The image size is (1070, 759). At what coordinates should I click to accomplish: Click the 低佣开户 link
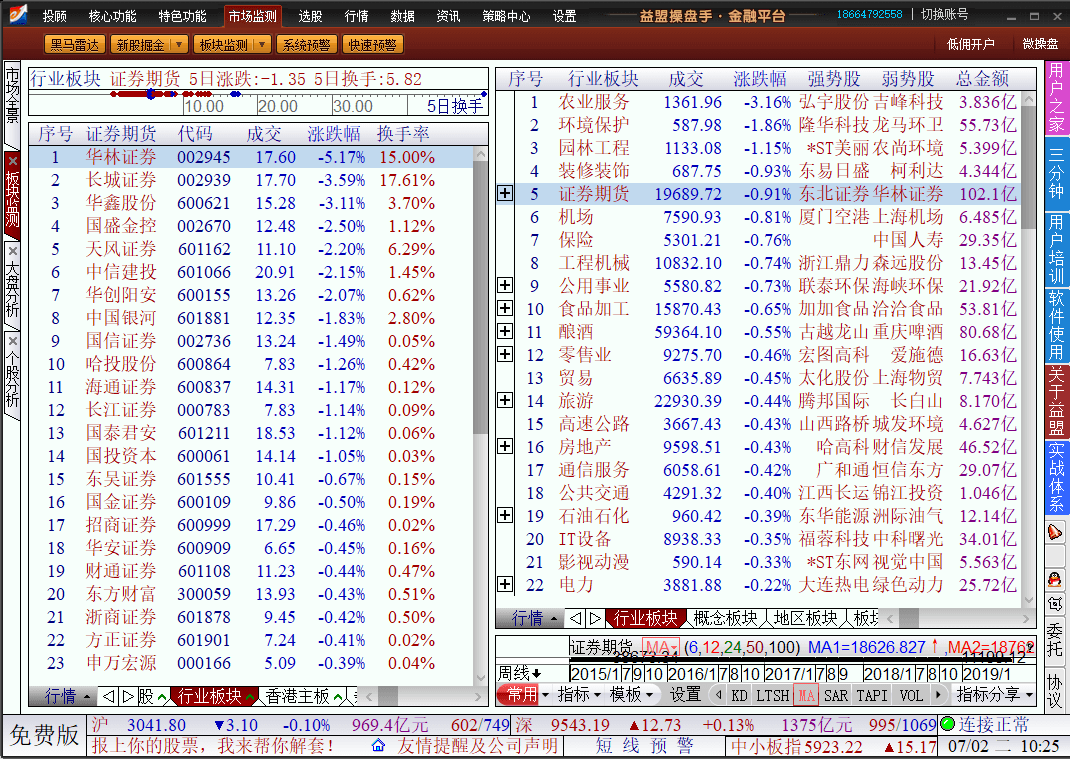click(970, 44)
